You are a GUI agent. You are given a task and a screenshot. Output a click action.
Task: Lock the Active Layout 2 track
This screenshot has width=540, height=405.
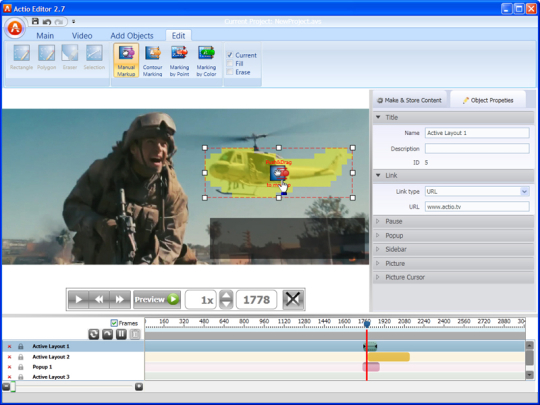click(21, 357)
